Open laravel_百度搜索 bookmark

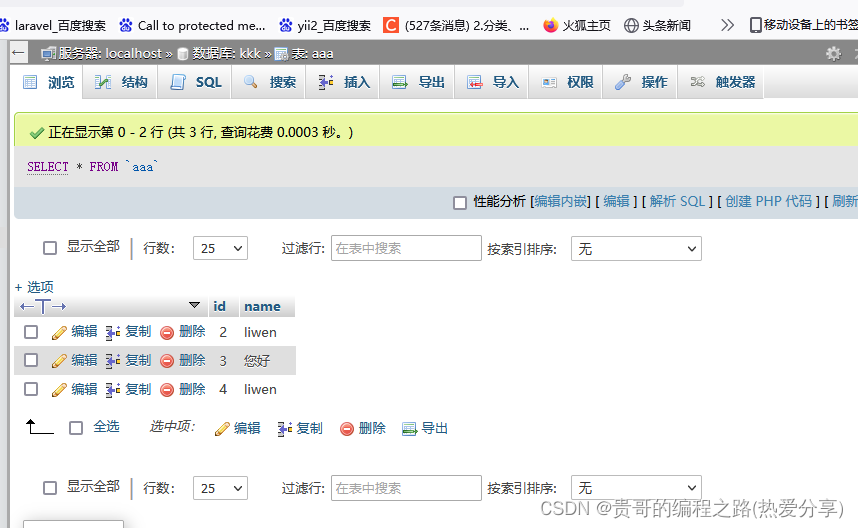pos(53,25)
